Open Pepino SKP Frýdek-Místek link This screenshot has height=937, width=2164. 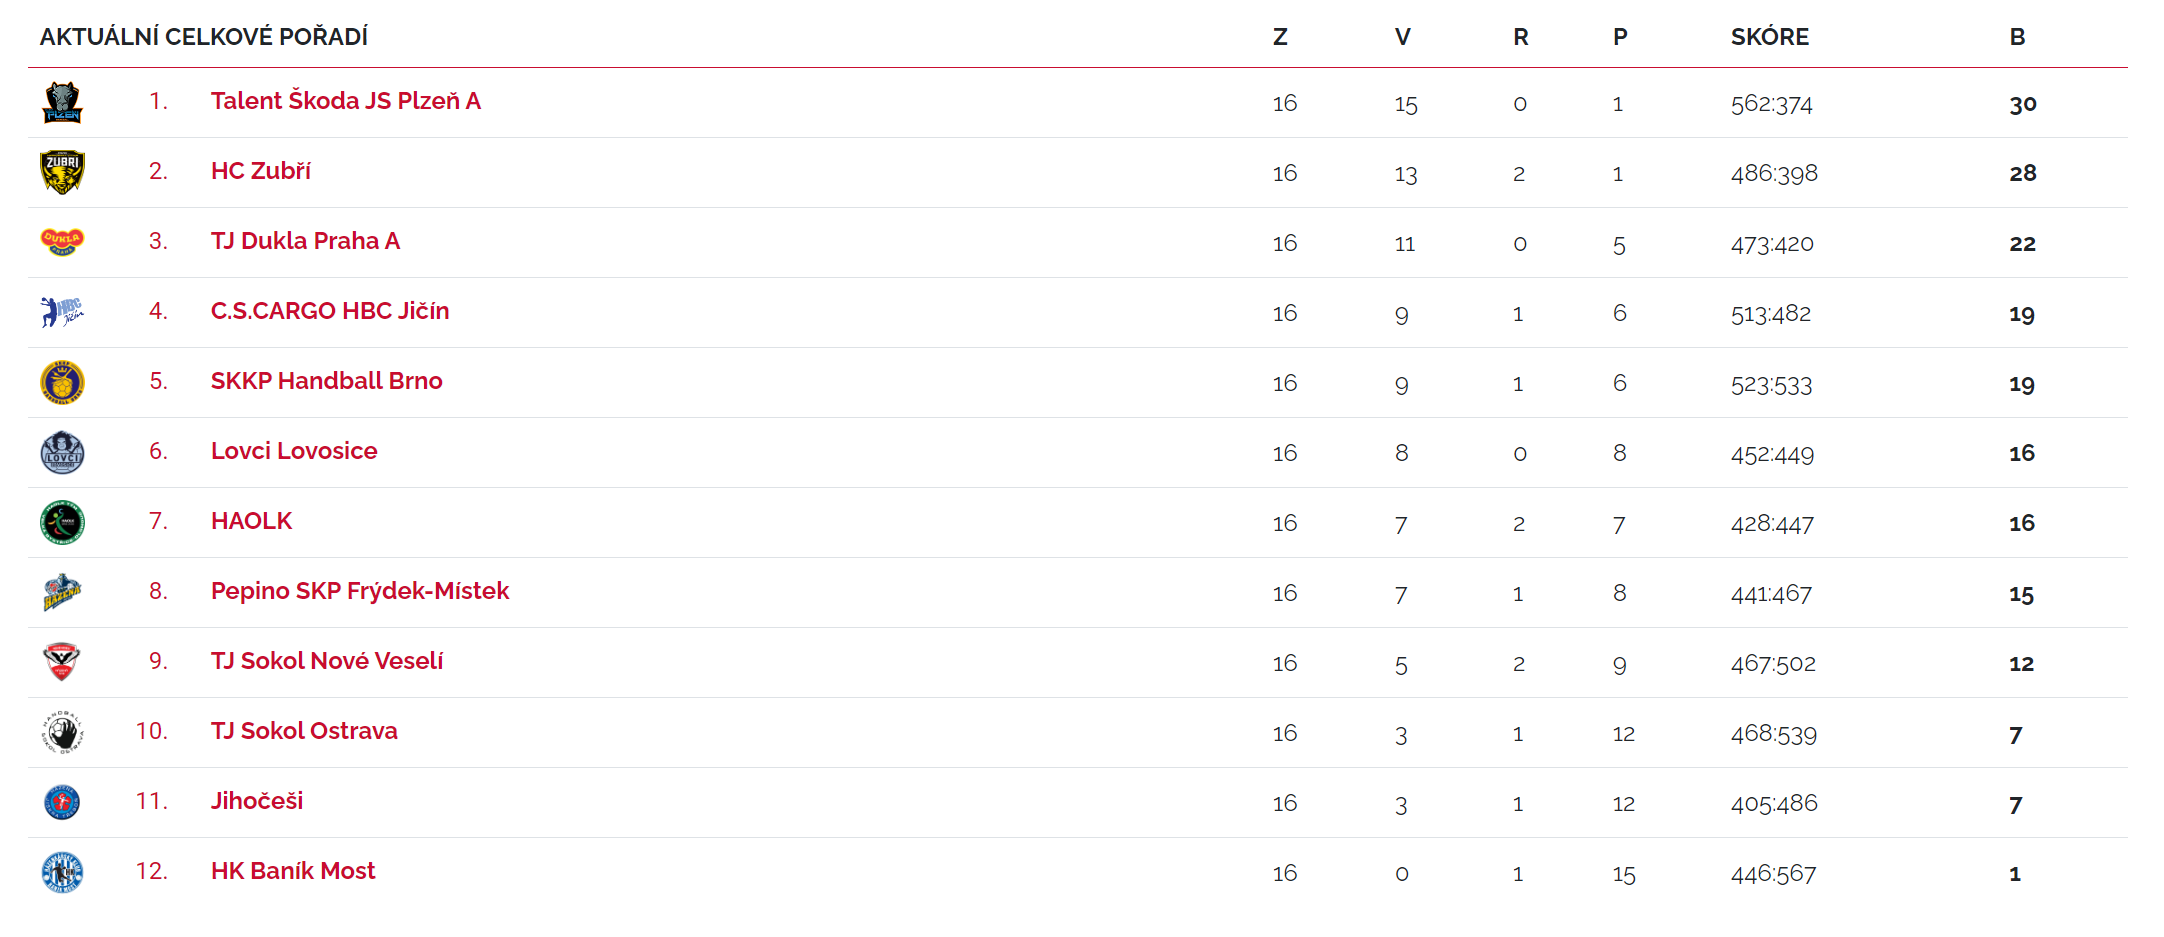(x=360, y=591)
